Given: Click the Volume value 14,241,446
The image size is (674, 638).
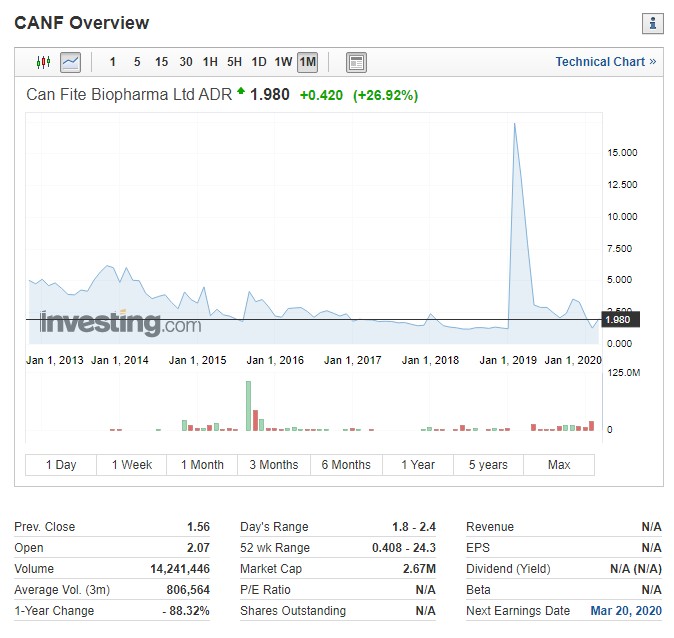Looking at the screenshot, I should point(180,569).
